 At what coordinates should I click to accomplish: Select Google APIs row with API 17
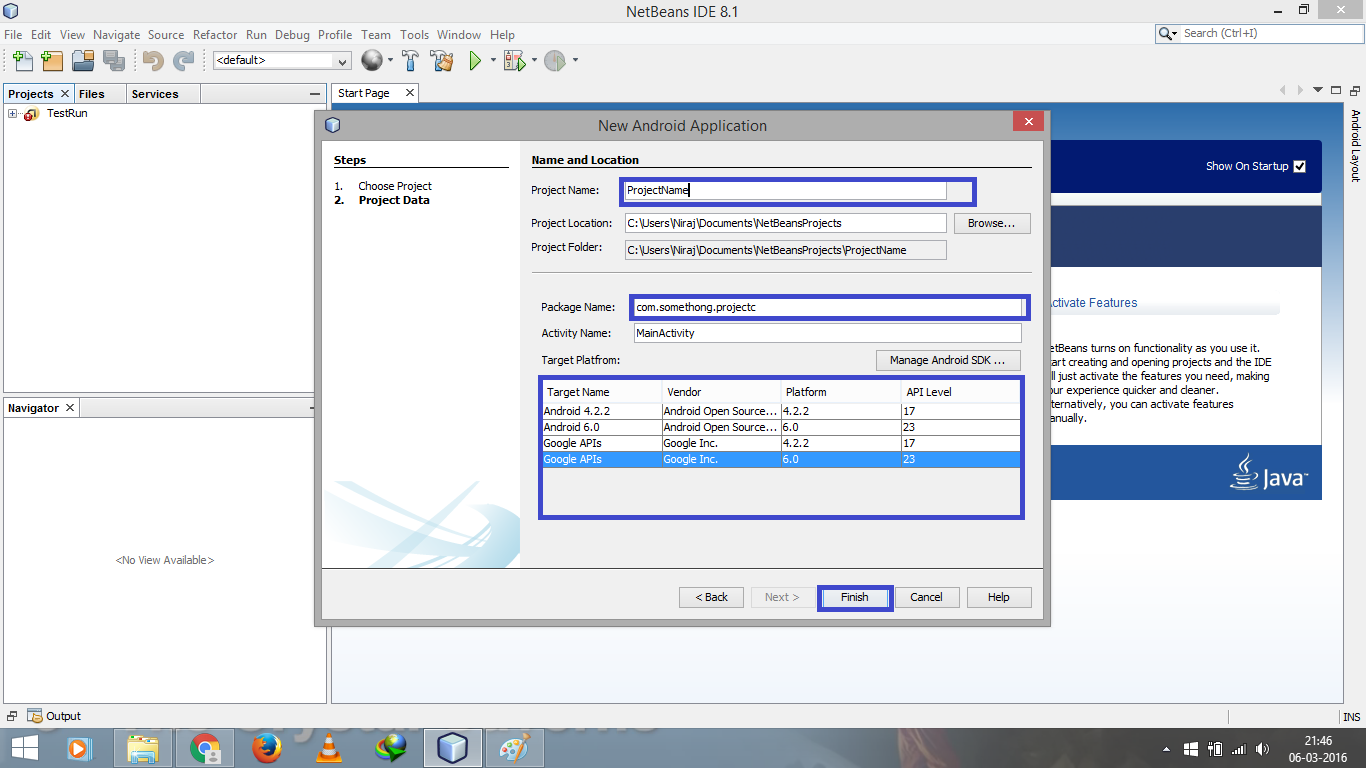point(781,443)
